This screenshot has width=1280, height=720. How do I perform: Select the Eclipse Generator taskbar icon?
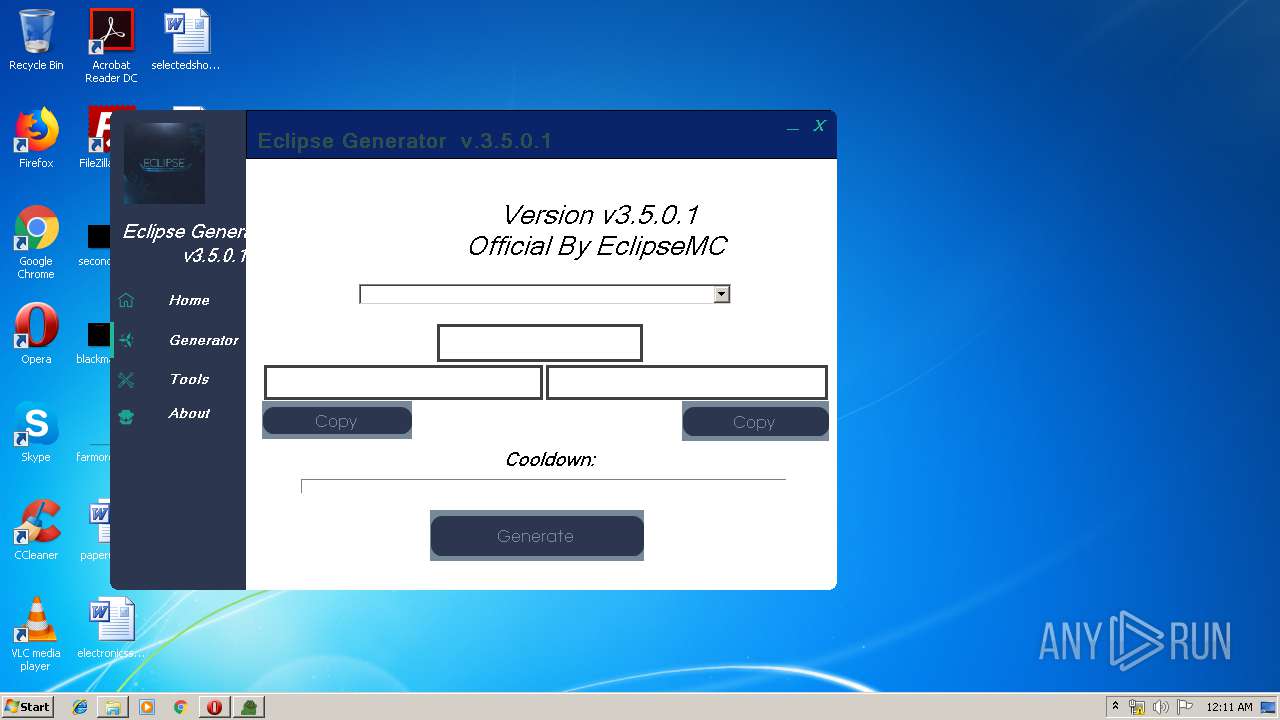pos(248,707)
